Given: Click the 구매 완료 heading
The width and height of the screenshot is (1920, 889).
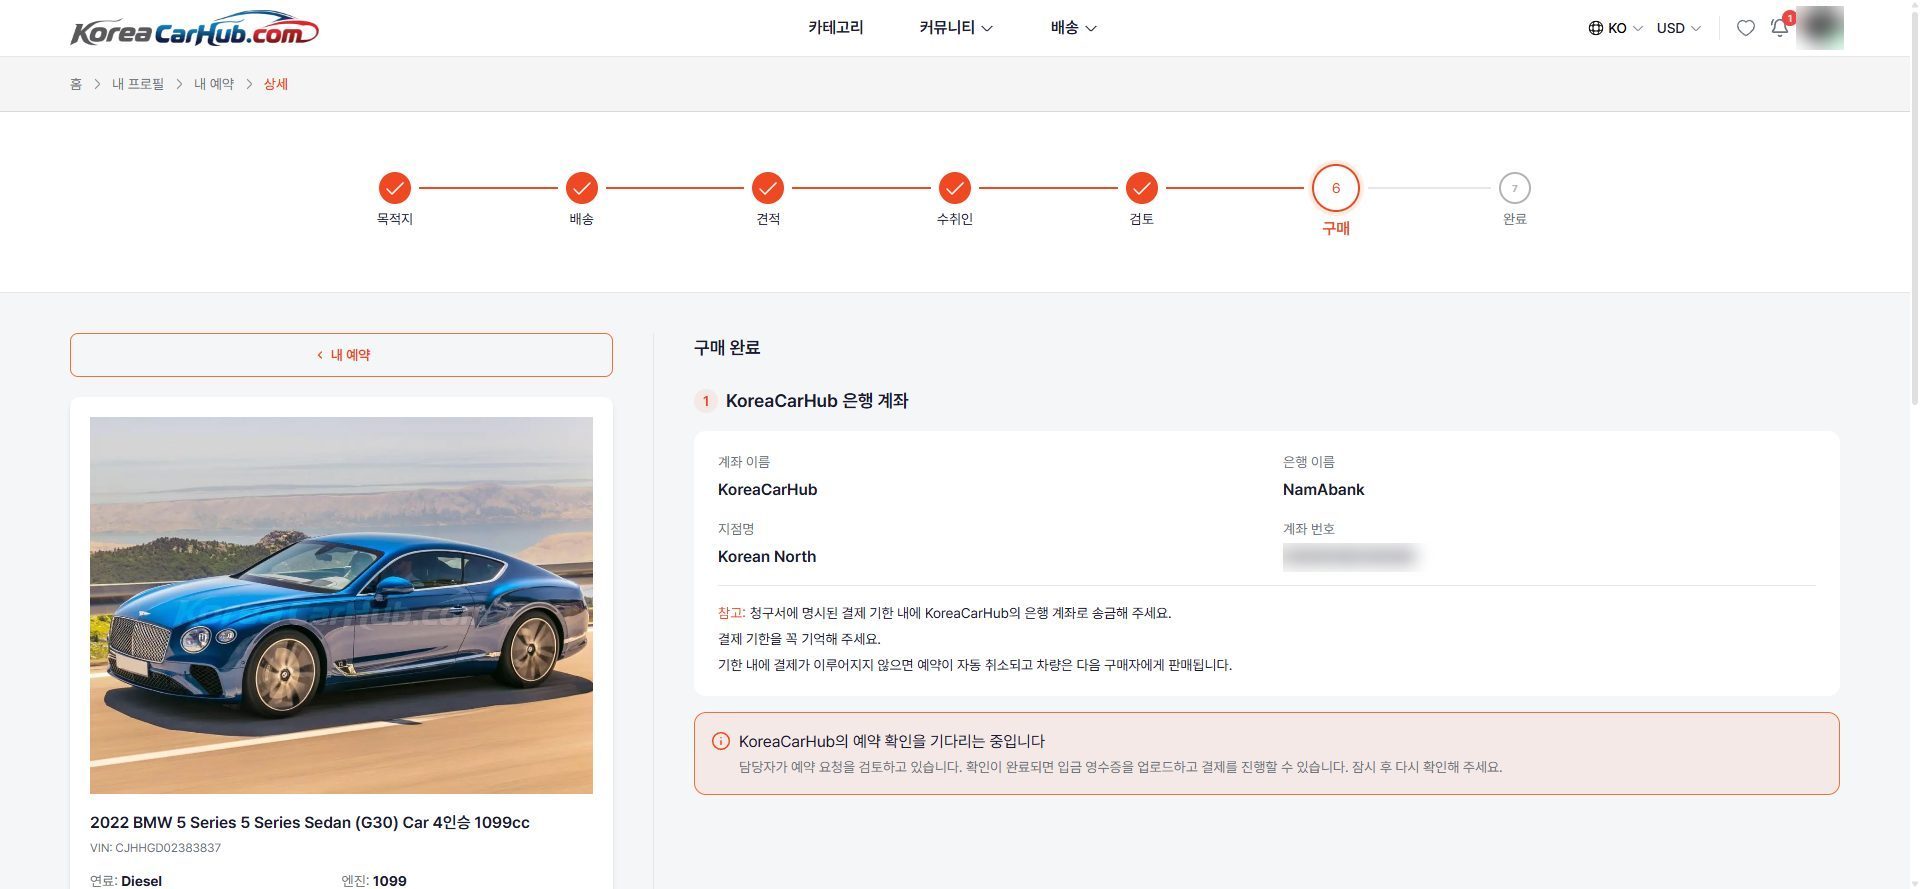Looking at the screenshot, I should point(727,348).
